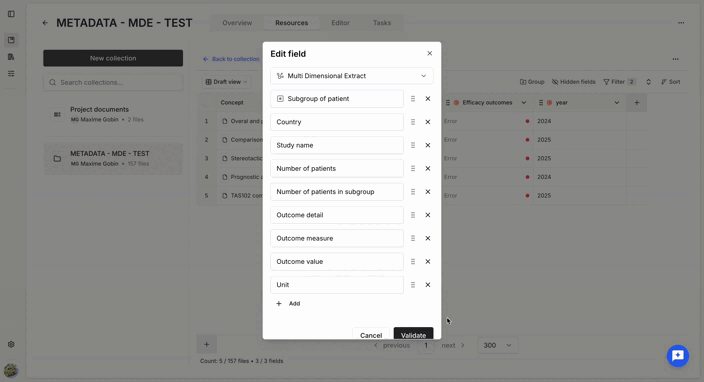
Task: Open the top-right more options menu
Action: [x=681, y=23]
